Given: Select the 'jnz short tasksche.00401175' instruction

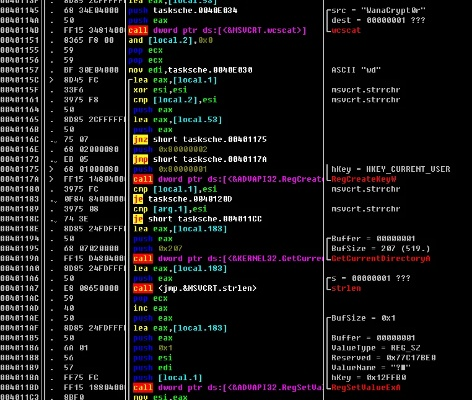Looking at the screenshot, I should point(200,139).
